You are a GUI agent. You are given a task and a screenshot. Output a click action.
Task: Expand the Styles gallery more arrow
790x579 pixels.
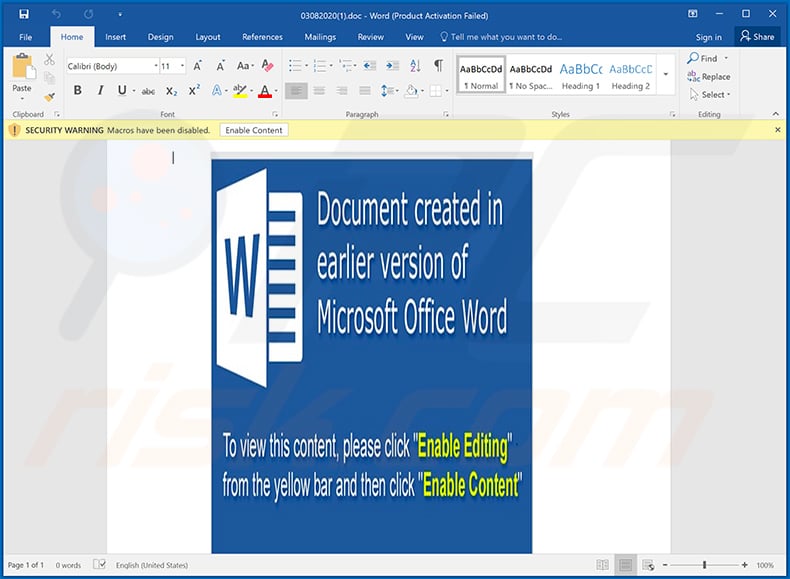click(x=666, y=74)
